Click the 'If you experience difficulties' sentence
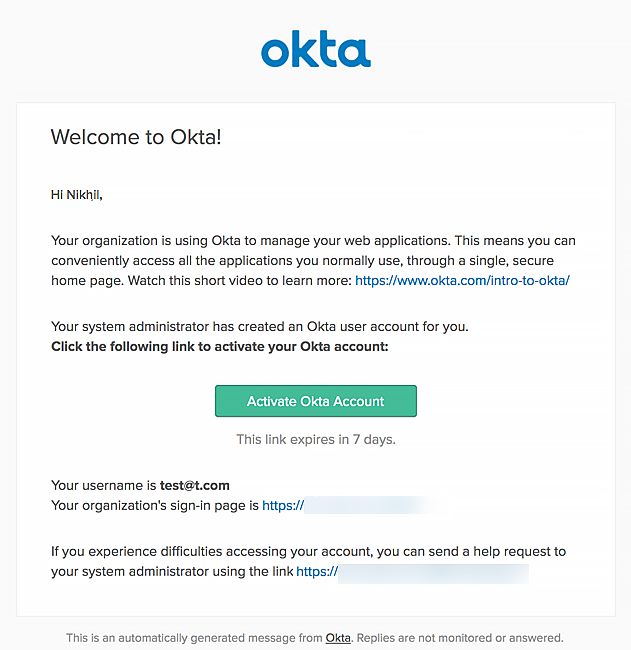The height and width of the screenshot is (650, 631). 308,562
